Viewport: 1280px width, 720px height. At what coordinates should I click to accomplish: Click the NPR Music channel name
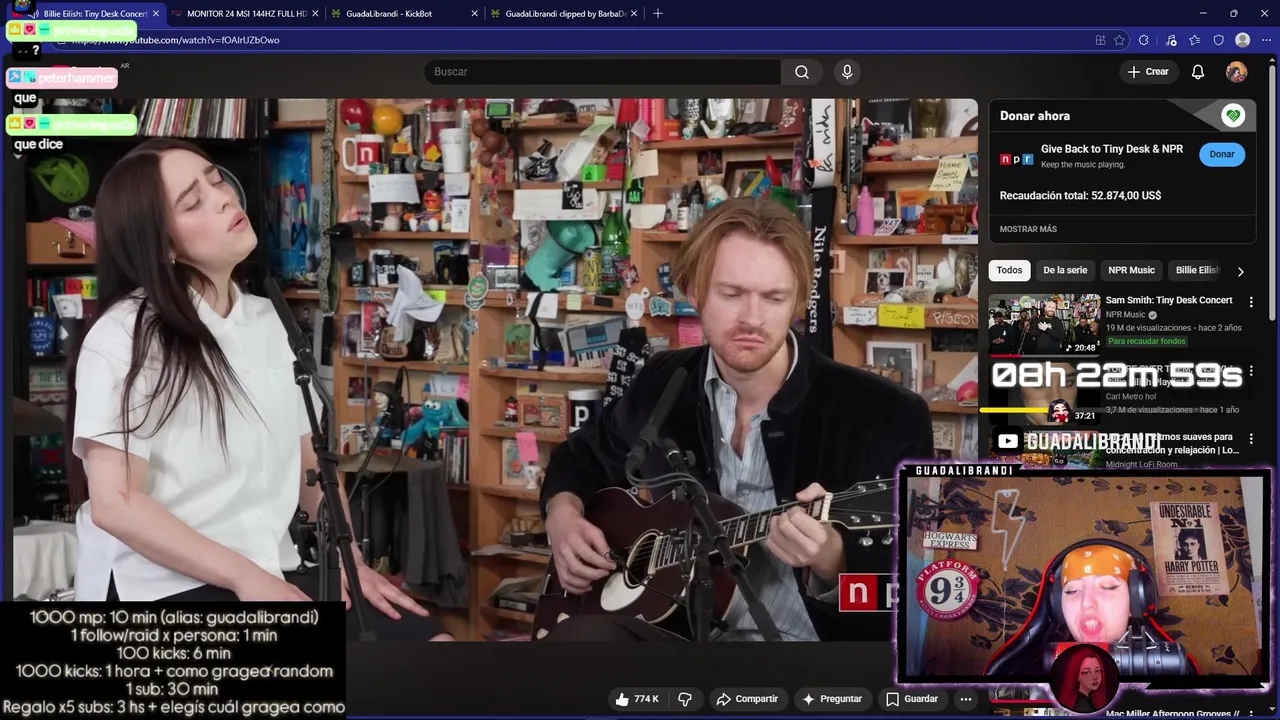point(1125,314)
